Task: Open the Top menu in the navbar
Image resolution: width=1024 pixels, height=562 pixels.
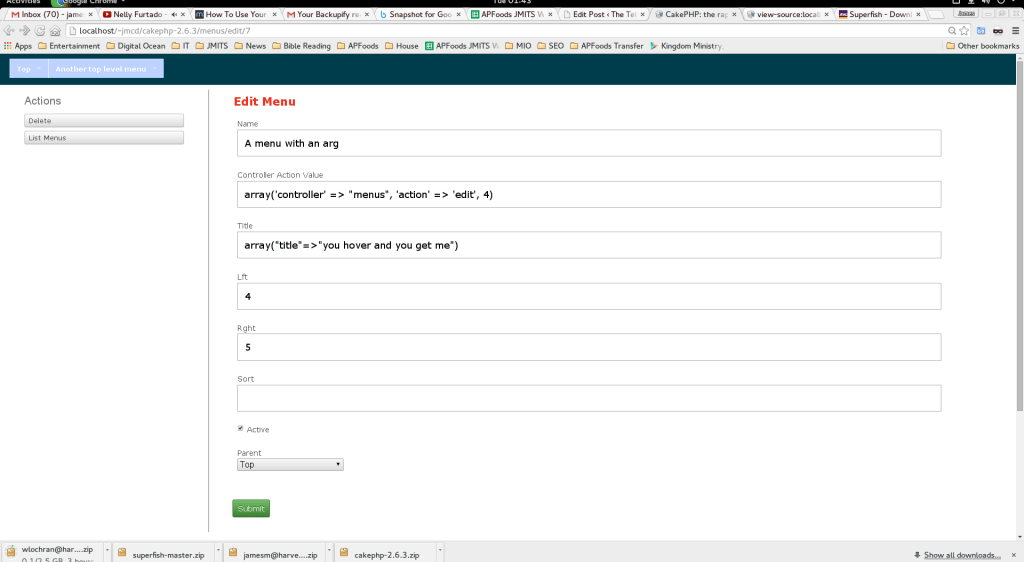Action: pyautogui.click(x=29, y=69)
